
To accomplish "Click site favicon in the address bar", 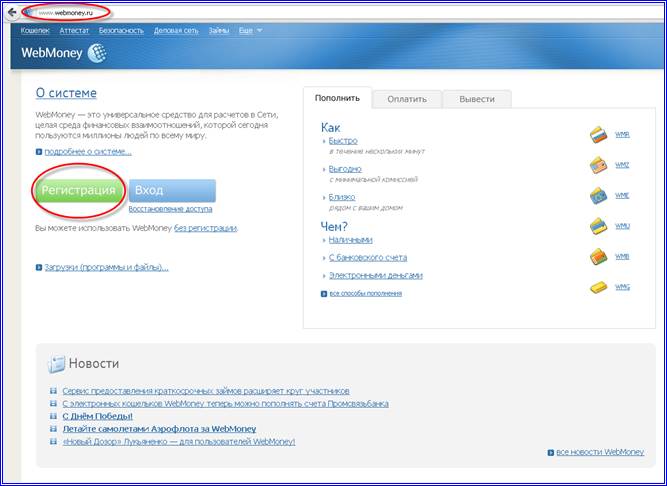I will click(x=29, y=12).
